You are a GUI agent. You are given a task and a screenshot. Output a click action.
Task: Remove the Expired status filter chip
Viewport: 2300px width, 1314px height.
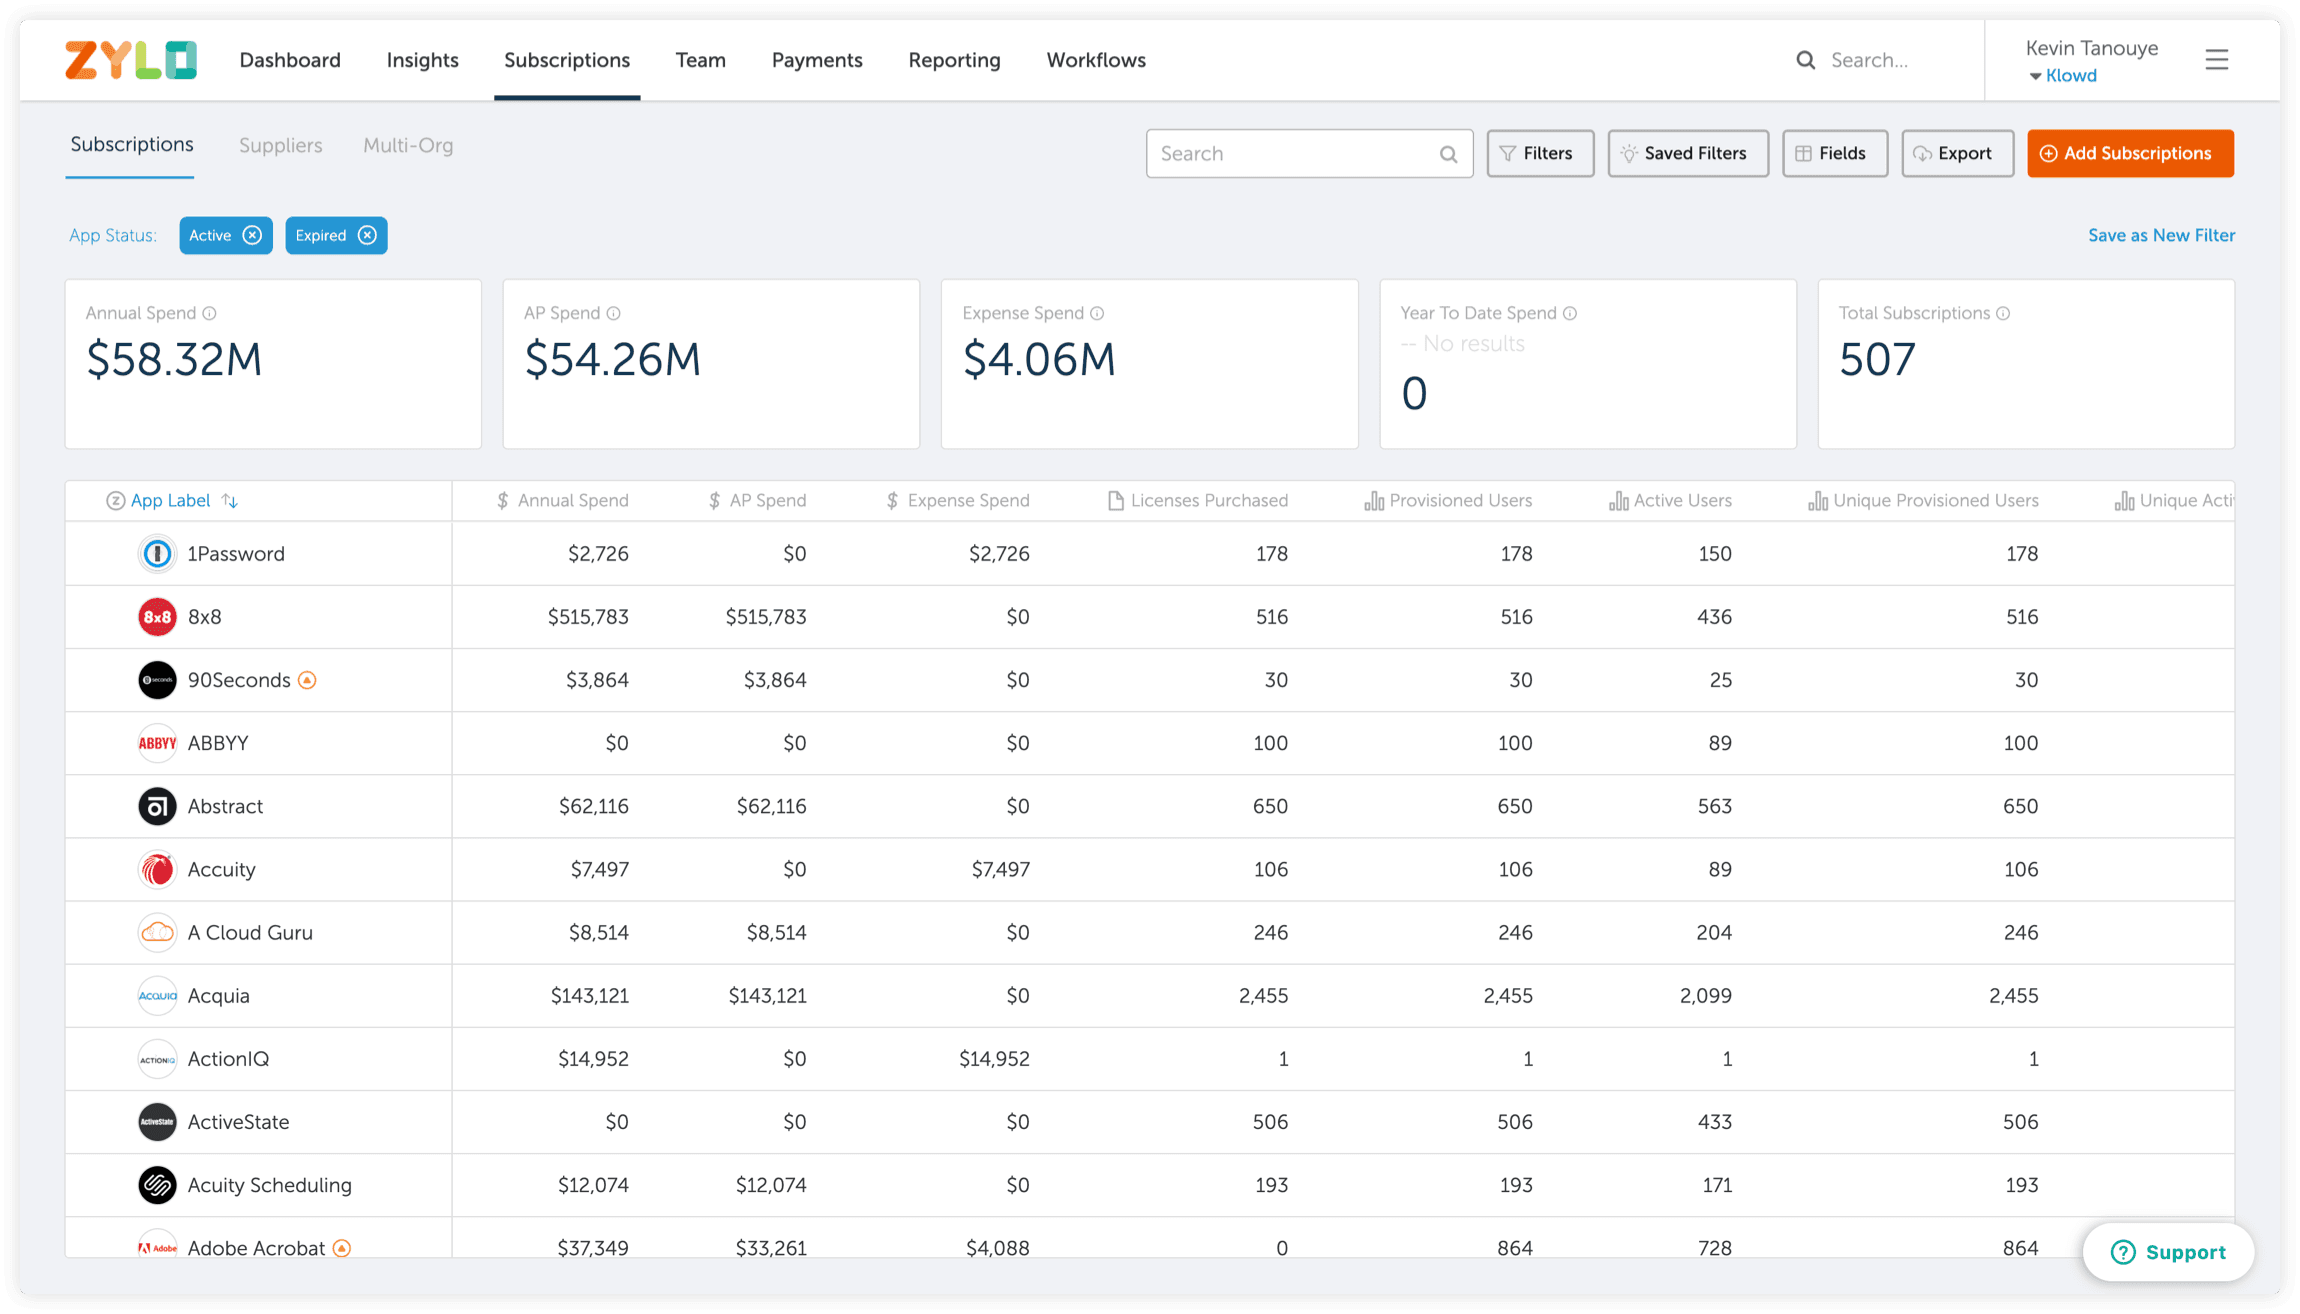click(x=368, y=235)
